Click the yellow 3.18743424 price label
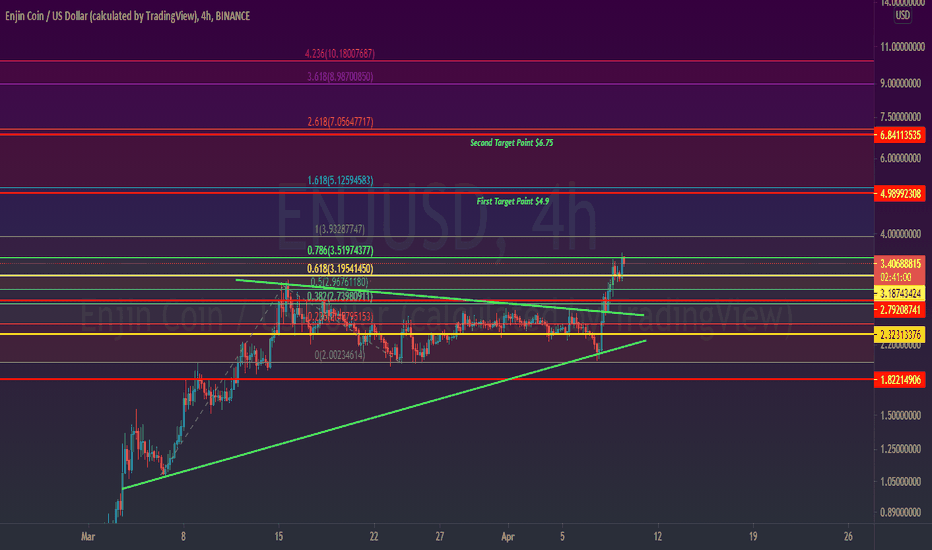This screenshot has height=550, width=932. pyautogui.click(x=900, y=293)
